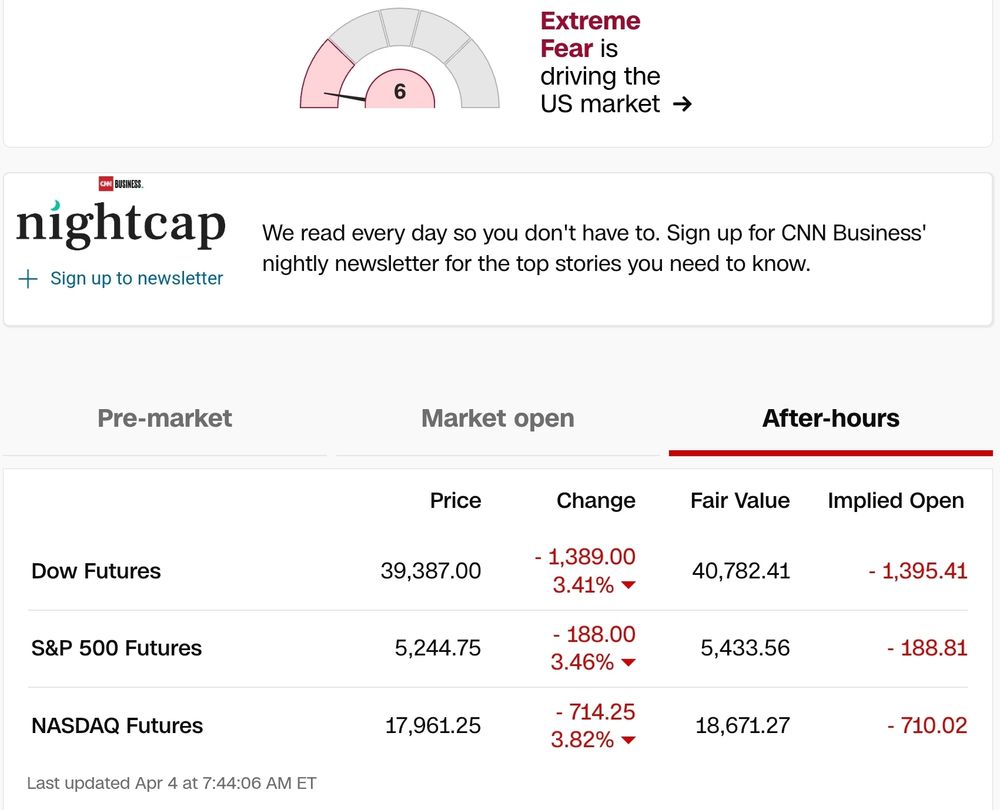Image resolution: width=1000 pixels, height=810 pixels.
Task: Click 'Sign up to newsletter' link
Action: point(136,279)
